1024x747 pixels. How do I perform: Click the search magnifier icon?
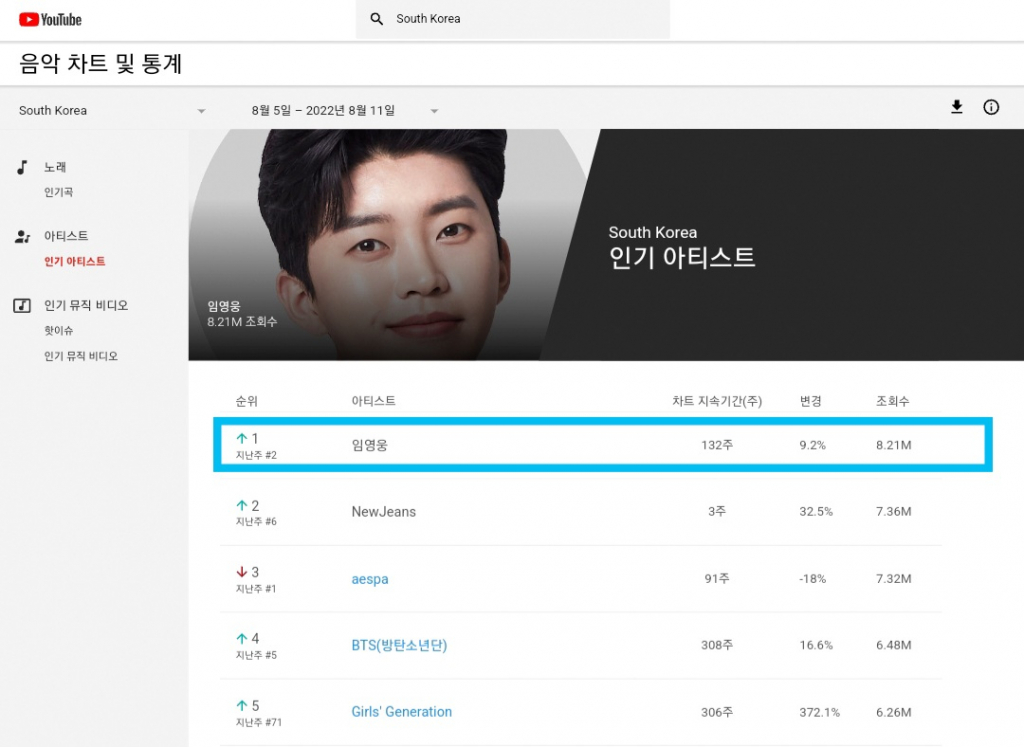(377, 19)
